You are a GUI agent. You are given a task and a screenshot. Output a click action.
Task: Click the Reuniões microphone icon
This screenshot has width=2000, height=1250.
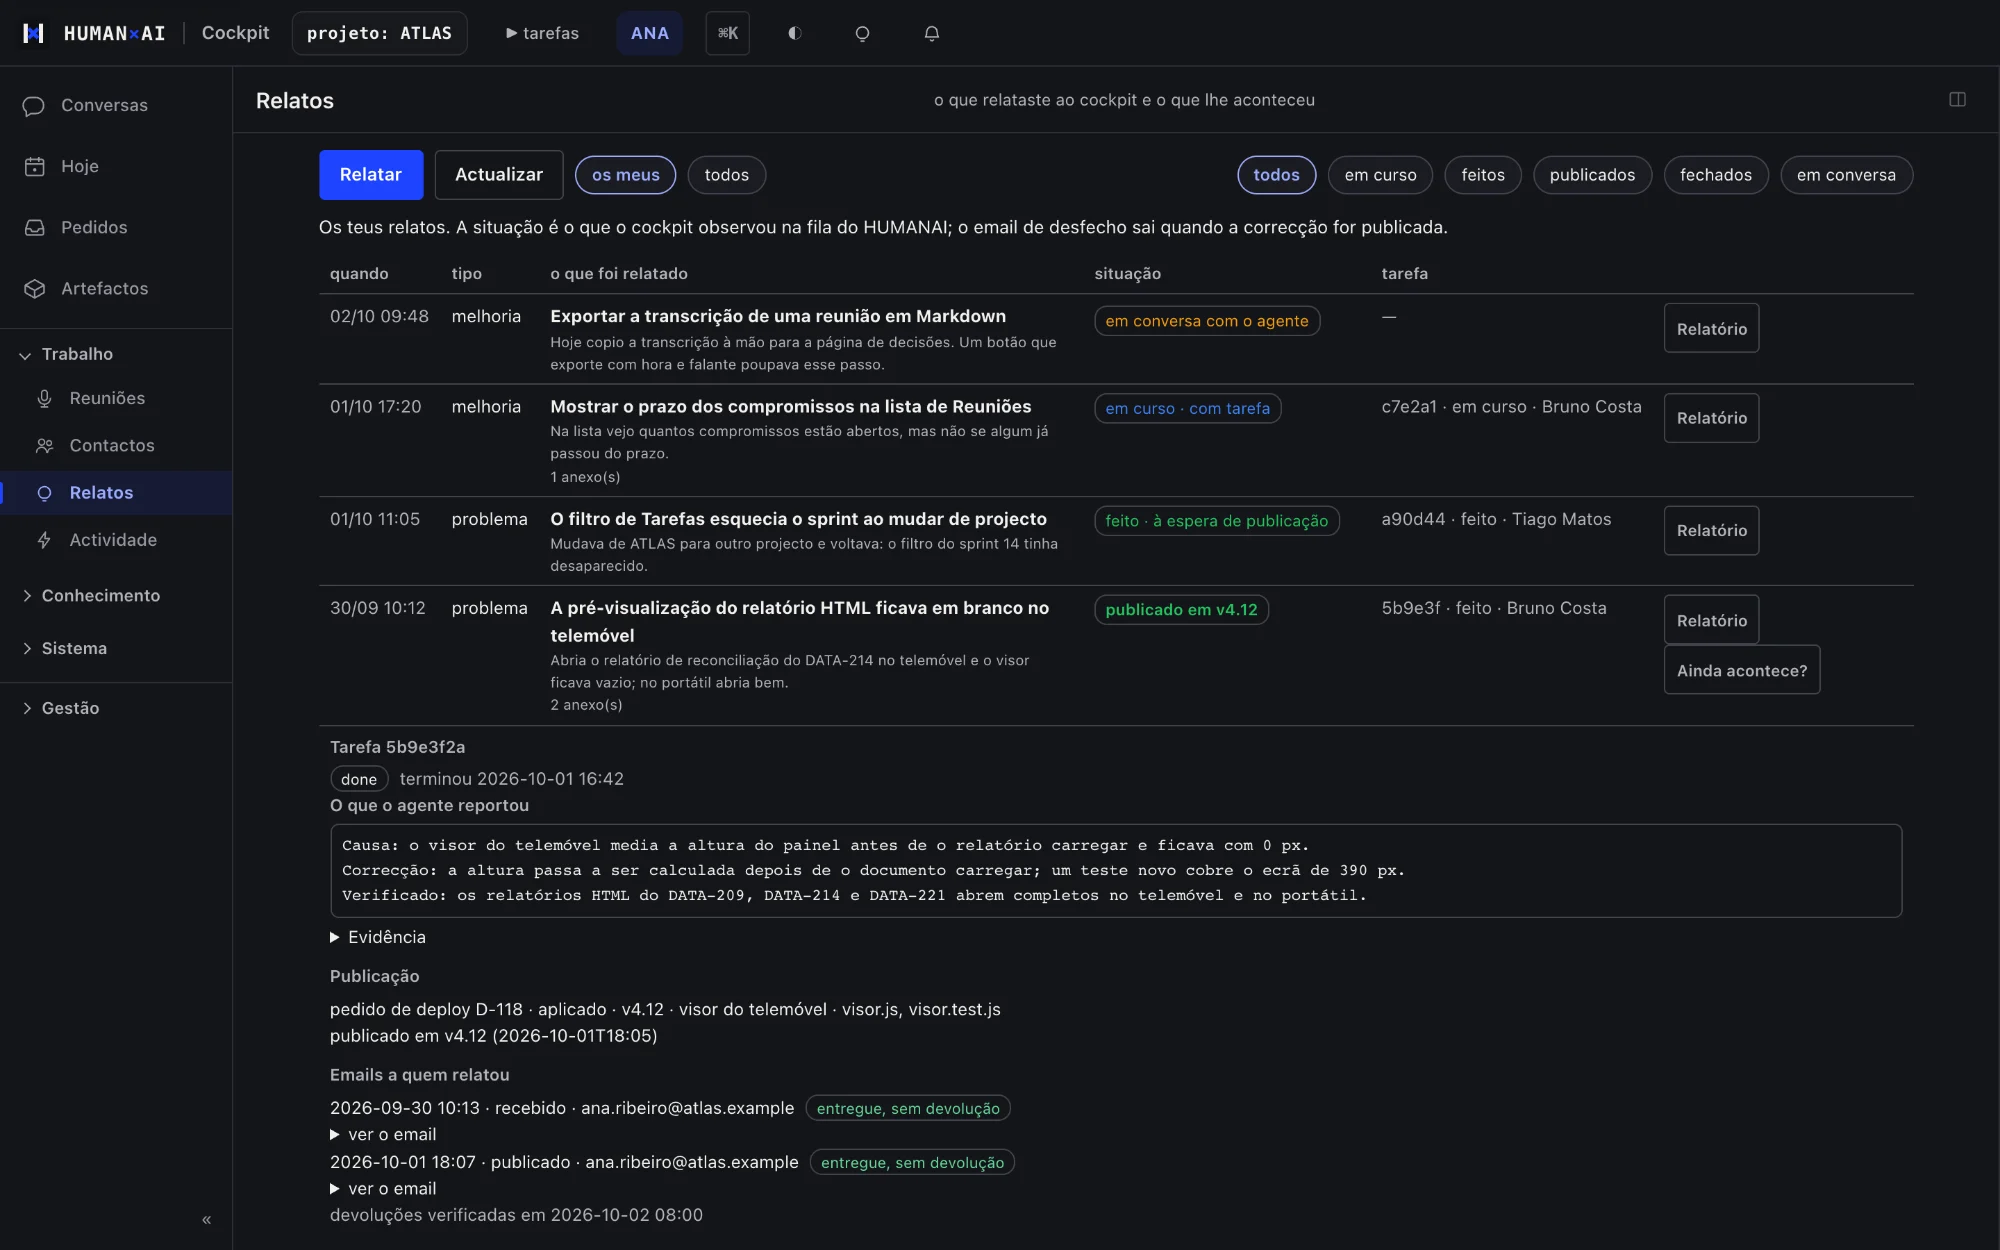pyautogui.click(x=44, y=398)
